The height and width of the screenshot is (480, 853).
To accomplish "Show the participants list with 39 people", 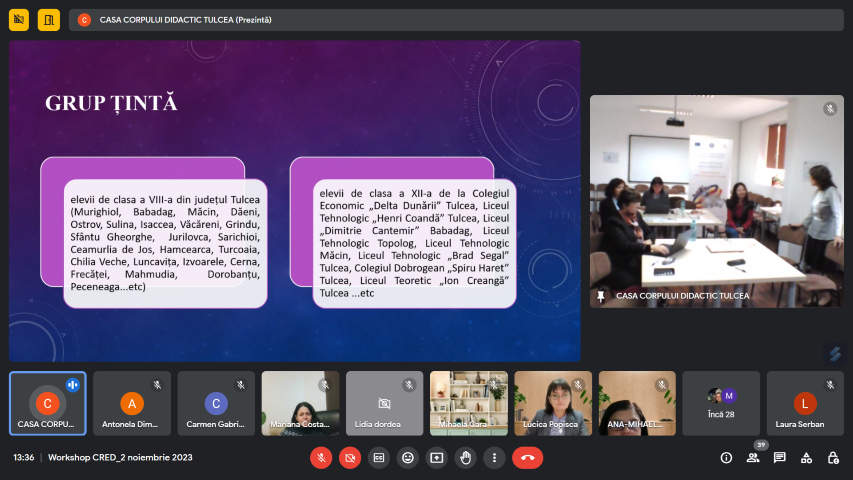I will click(753, 457).
